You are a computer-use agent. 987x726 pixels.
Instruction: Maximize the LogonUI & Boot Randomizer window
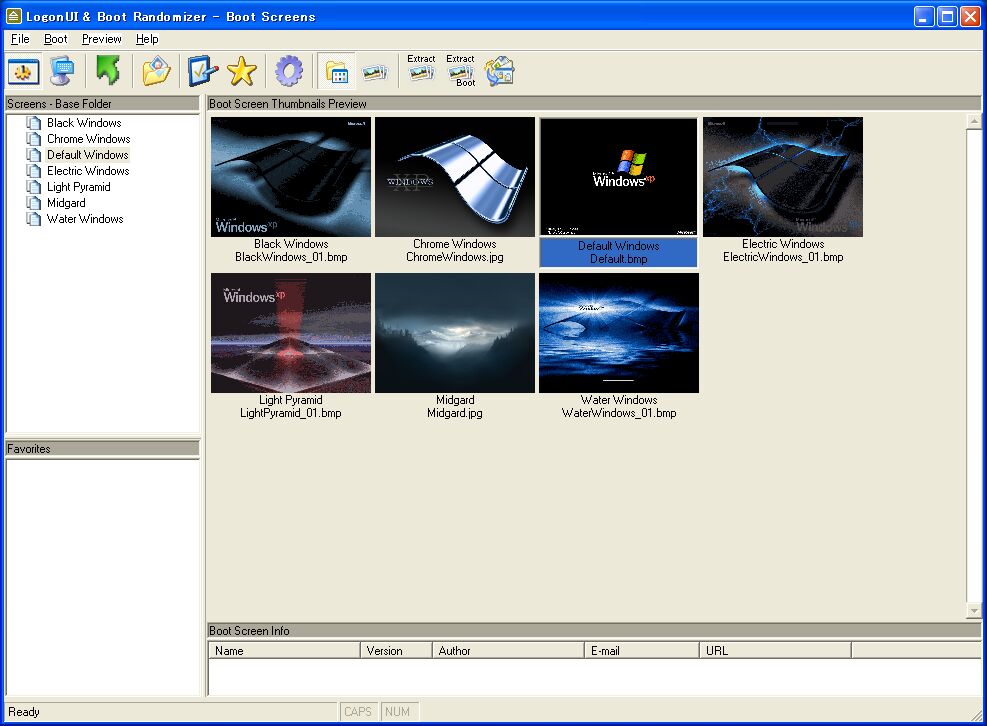pos(947,16)
